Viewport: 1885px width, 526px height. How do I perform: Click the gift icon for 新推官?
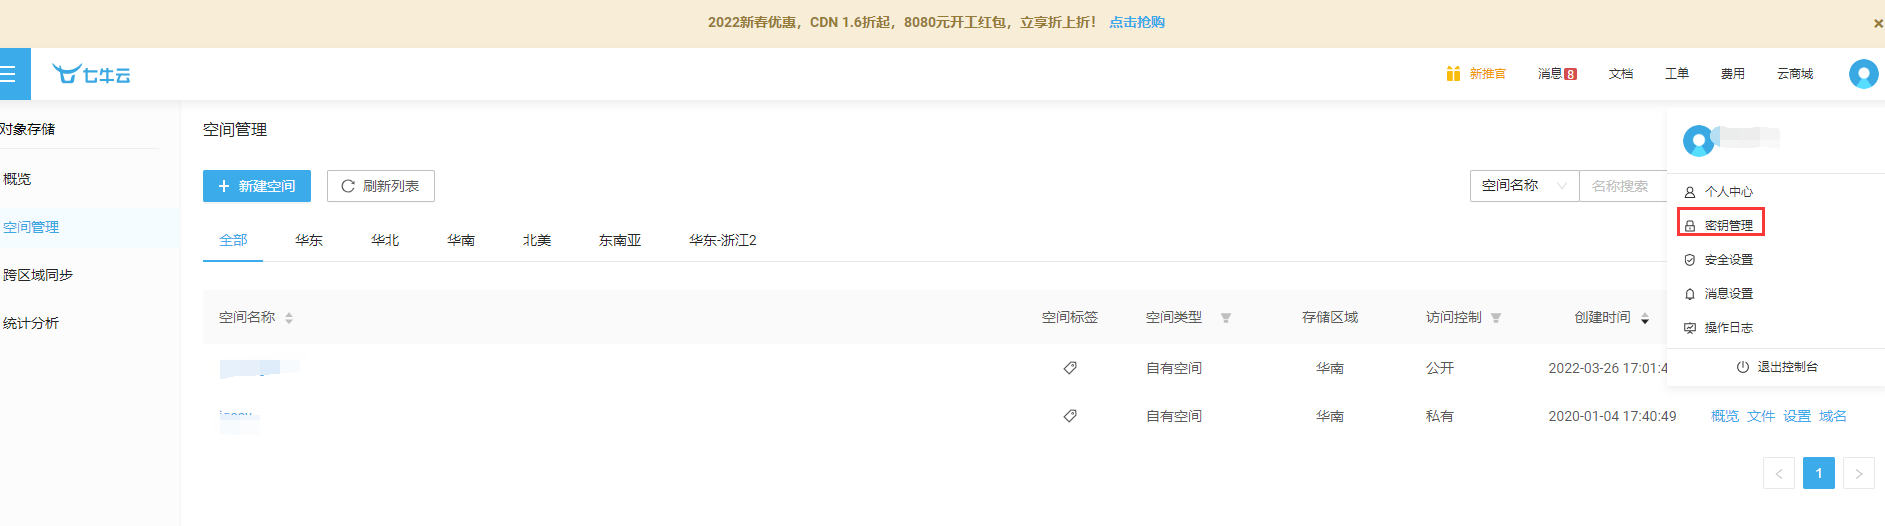point(1453,74)
